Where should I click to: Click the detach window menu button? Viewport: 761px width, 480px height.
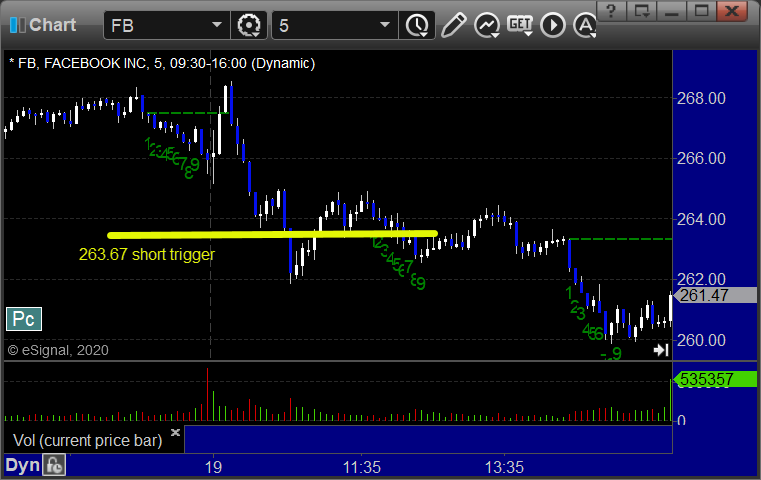(x=642, y=11)
